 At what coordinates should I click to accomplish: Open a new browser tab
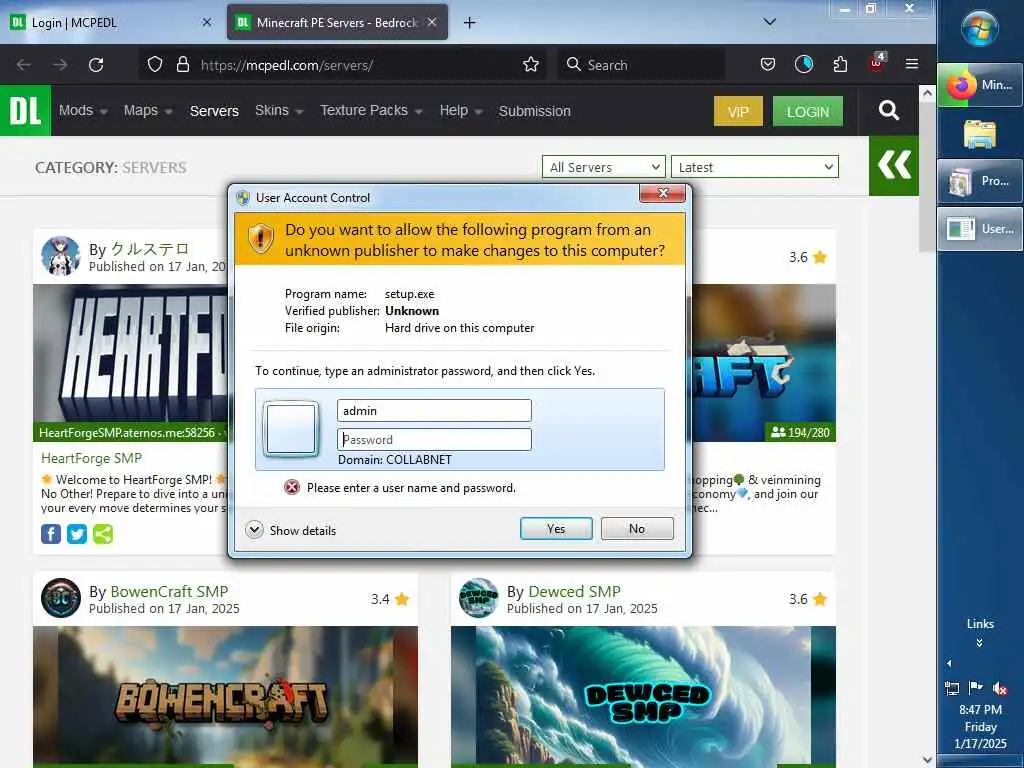click(470, 23)
